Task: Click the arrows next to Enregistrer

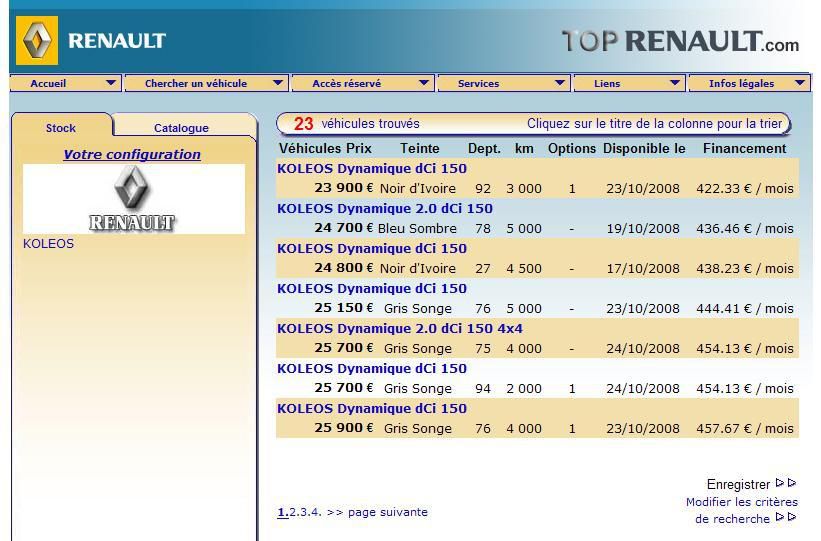Action: point(786,483)
